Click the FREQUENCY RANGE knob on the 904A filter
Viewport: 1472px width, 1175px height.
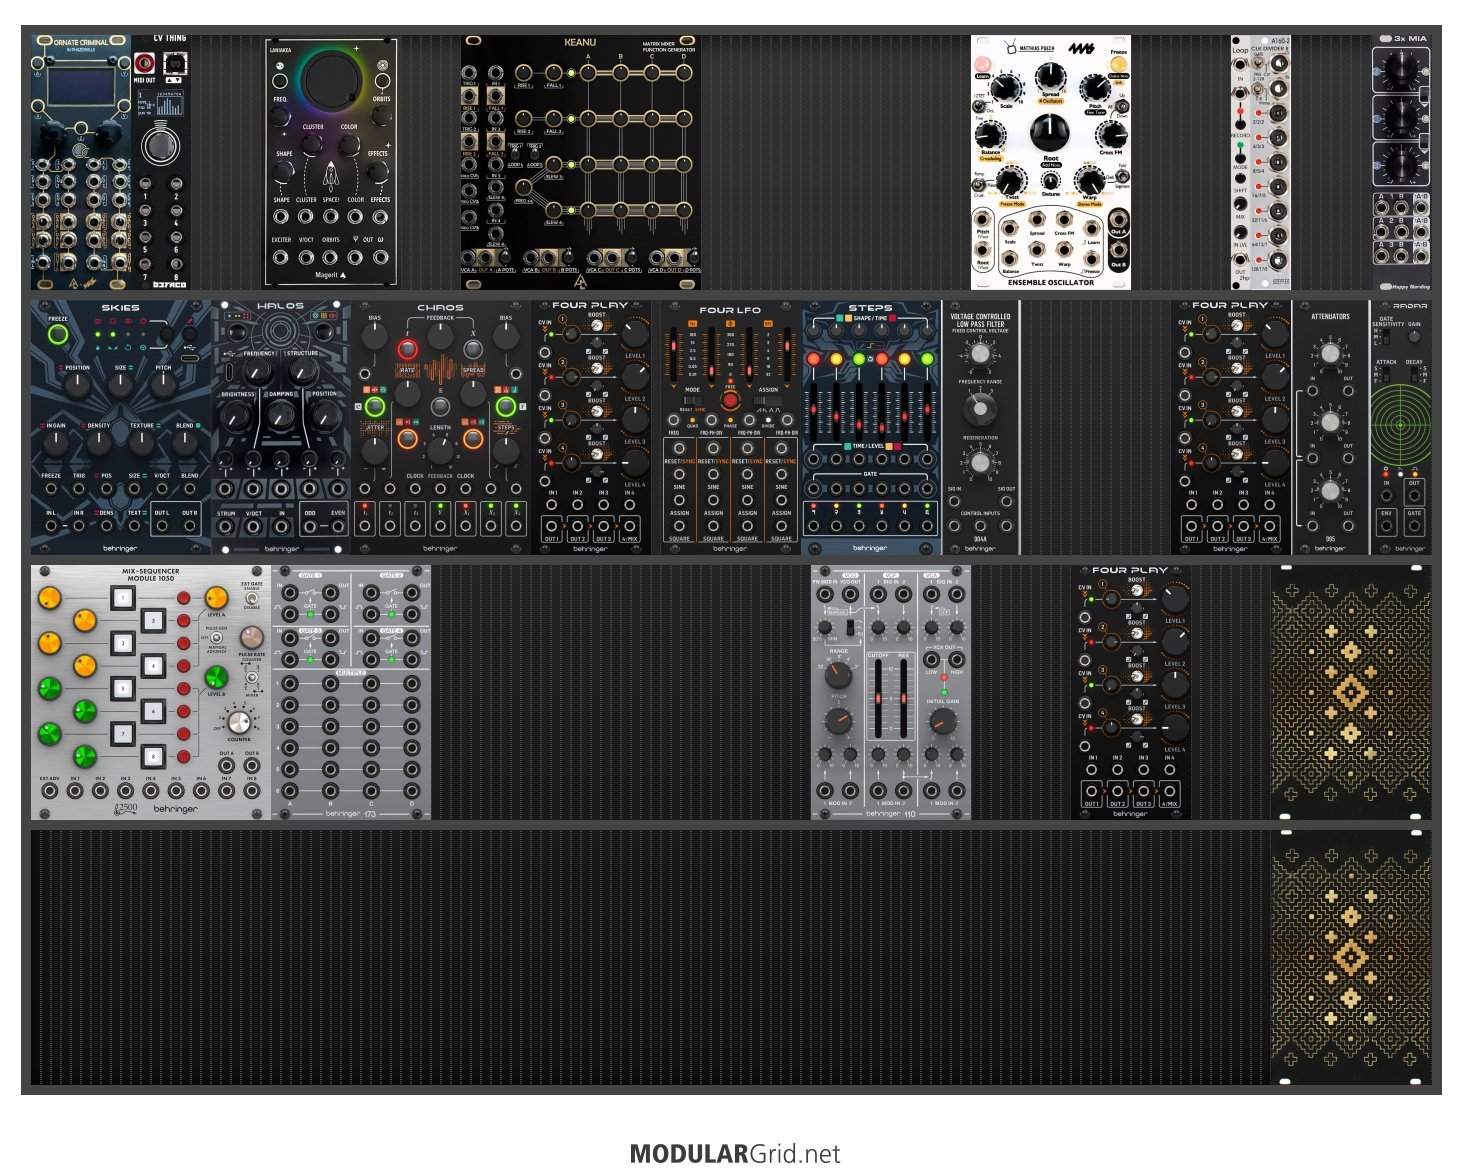[980, 408]
